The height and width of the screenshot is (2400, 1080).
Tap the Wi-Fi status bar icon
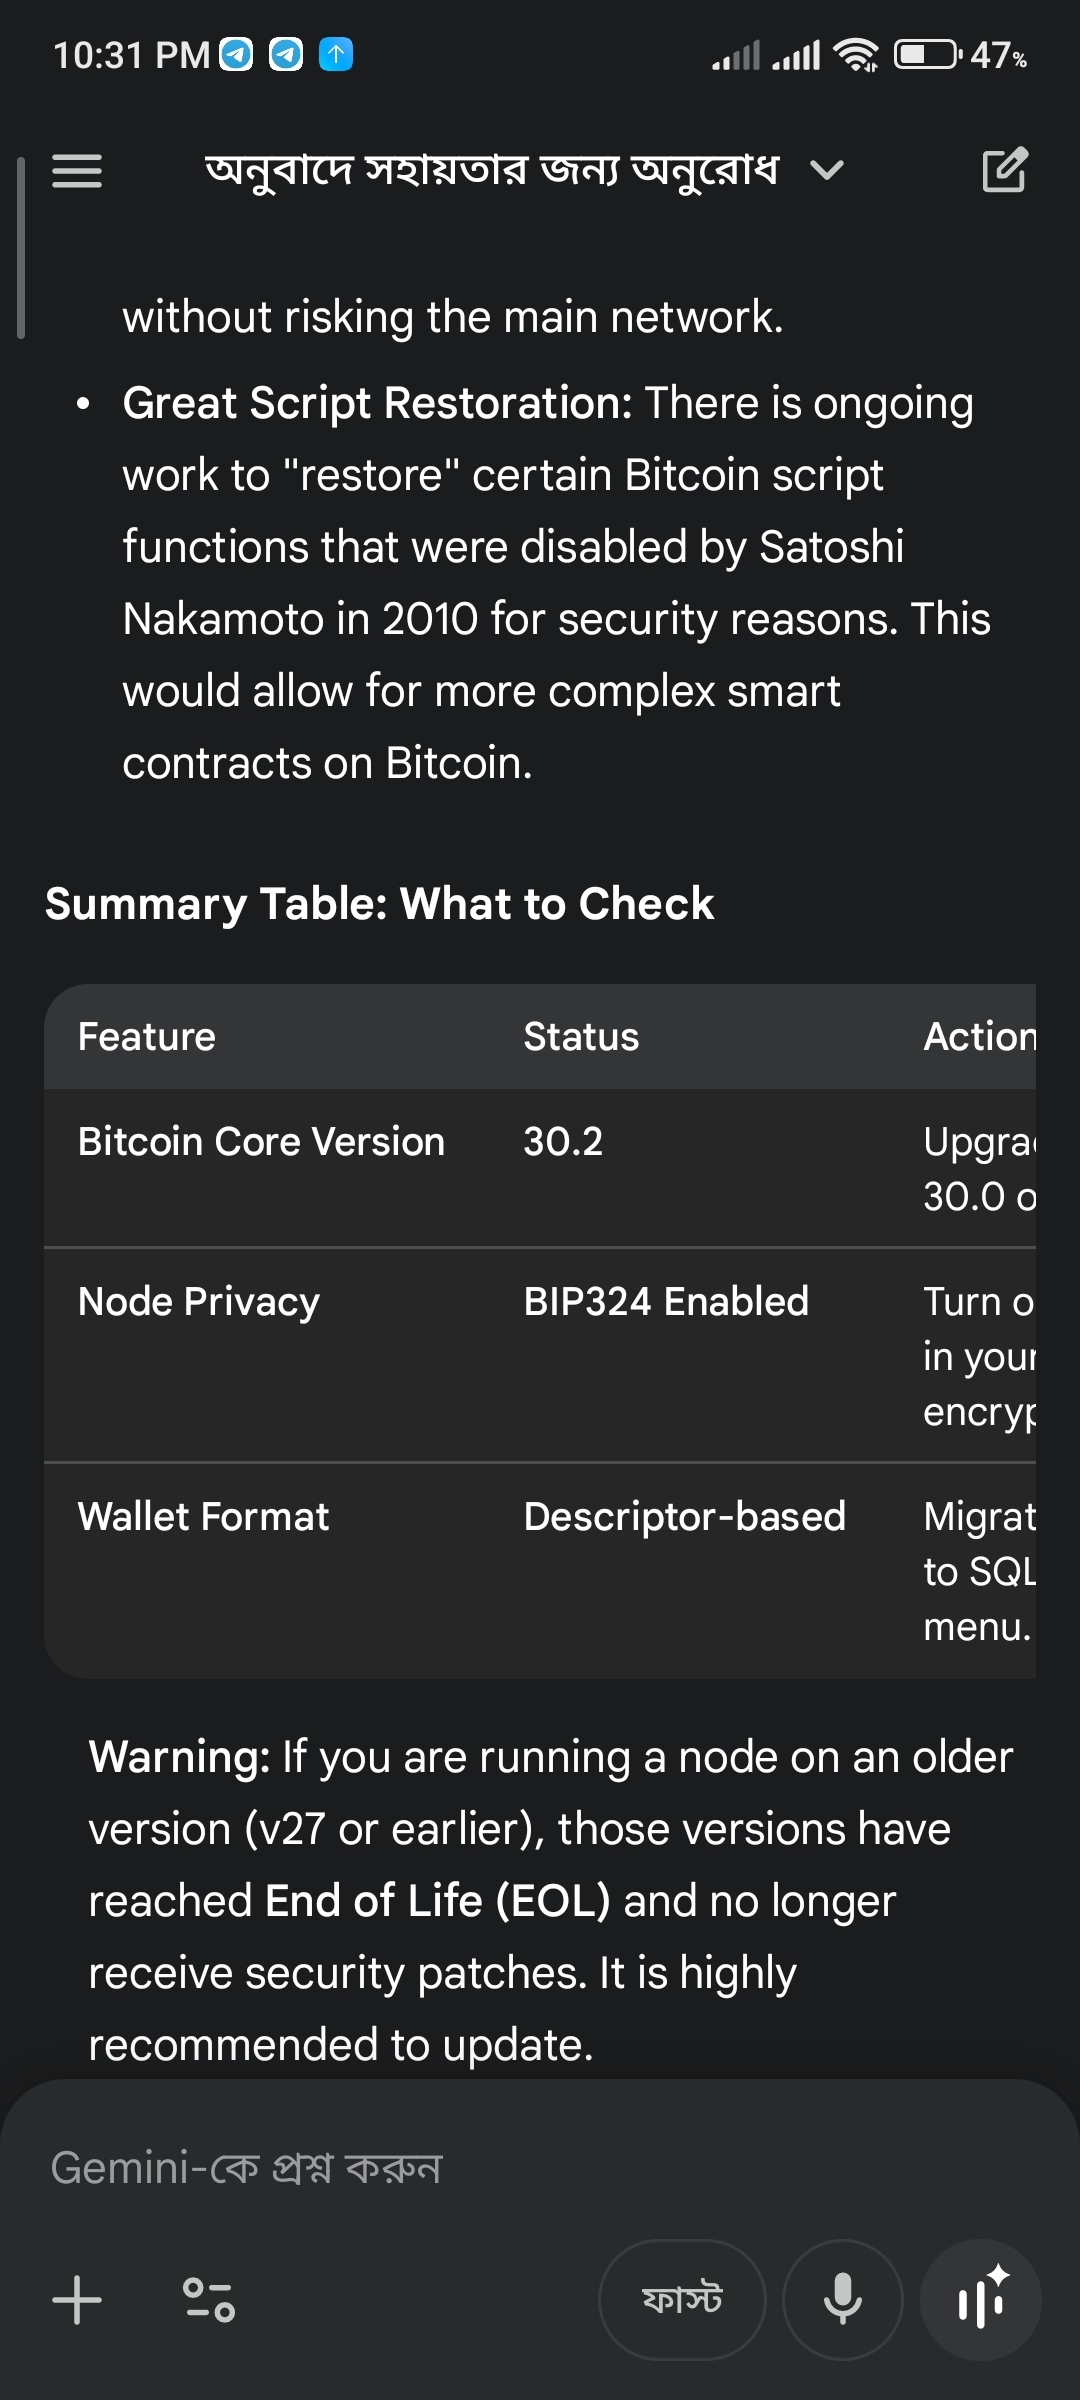(x=856, y=55)
